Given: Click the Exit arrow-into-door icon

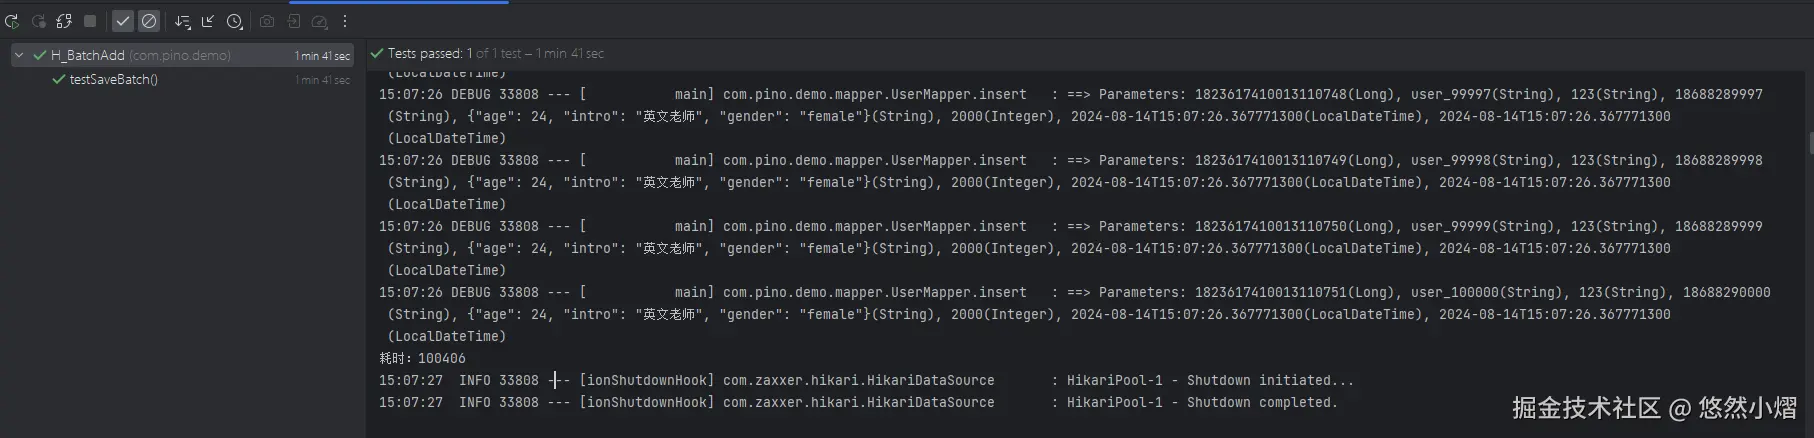Looking at the screenshot, I should point(294,21).
